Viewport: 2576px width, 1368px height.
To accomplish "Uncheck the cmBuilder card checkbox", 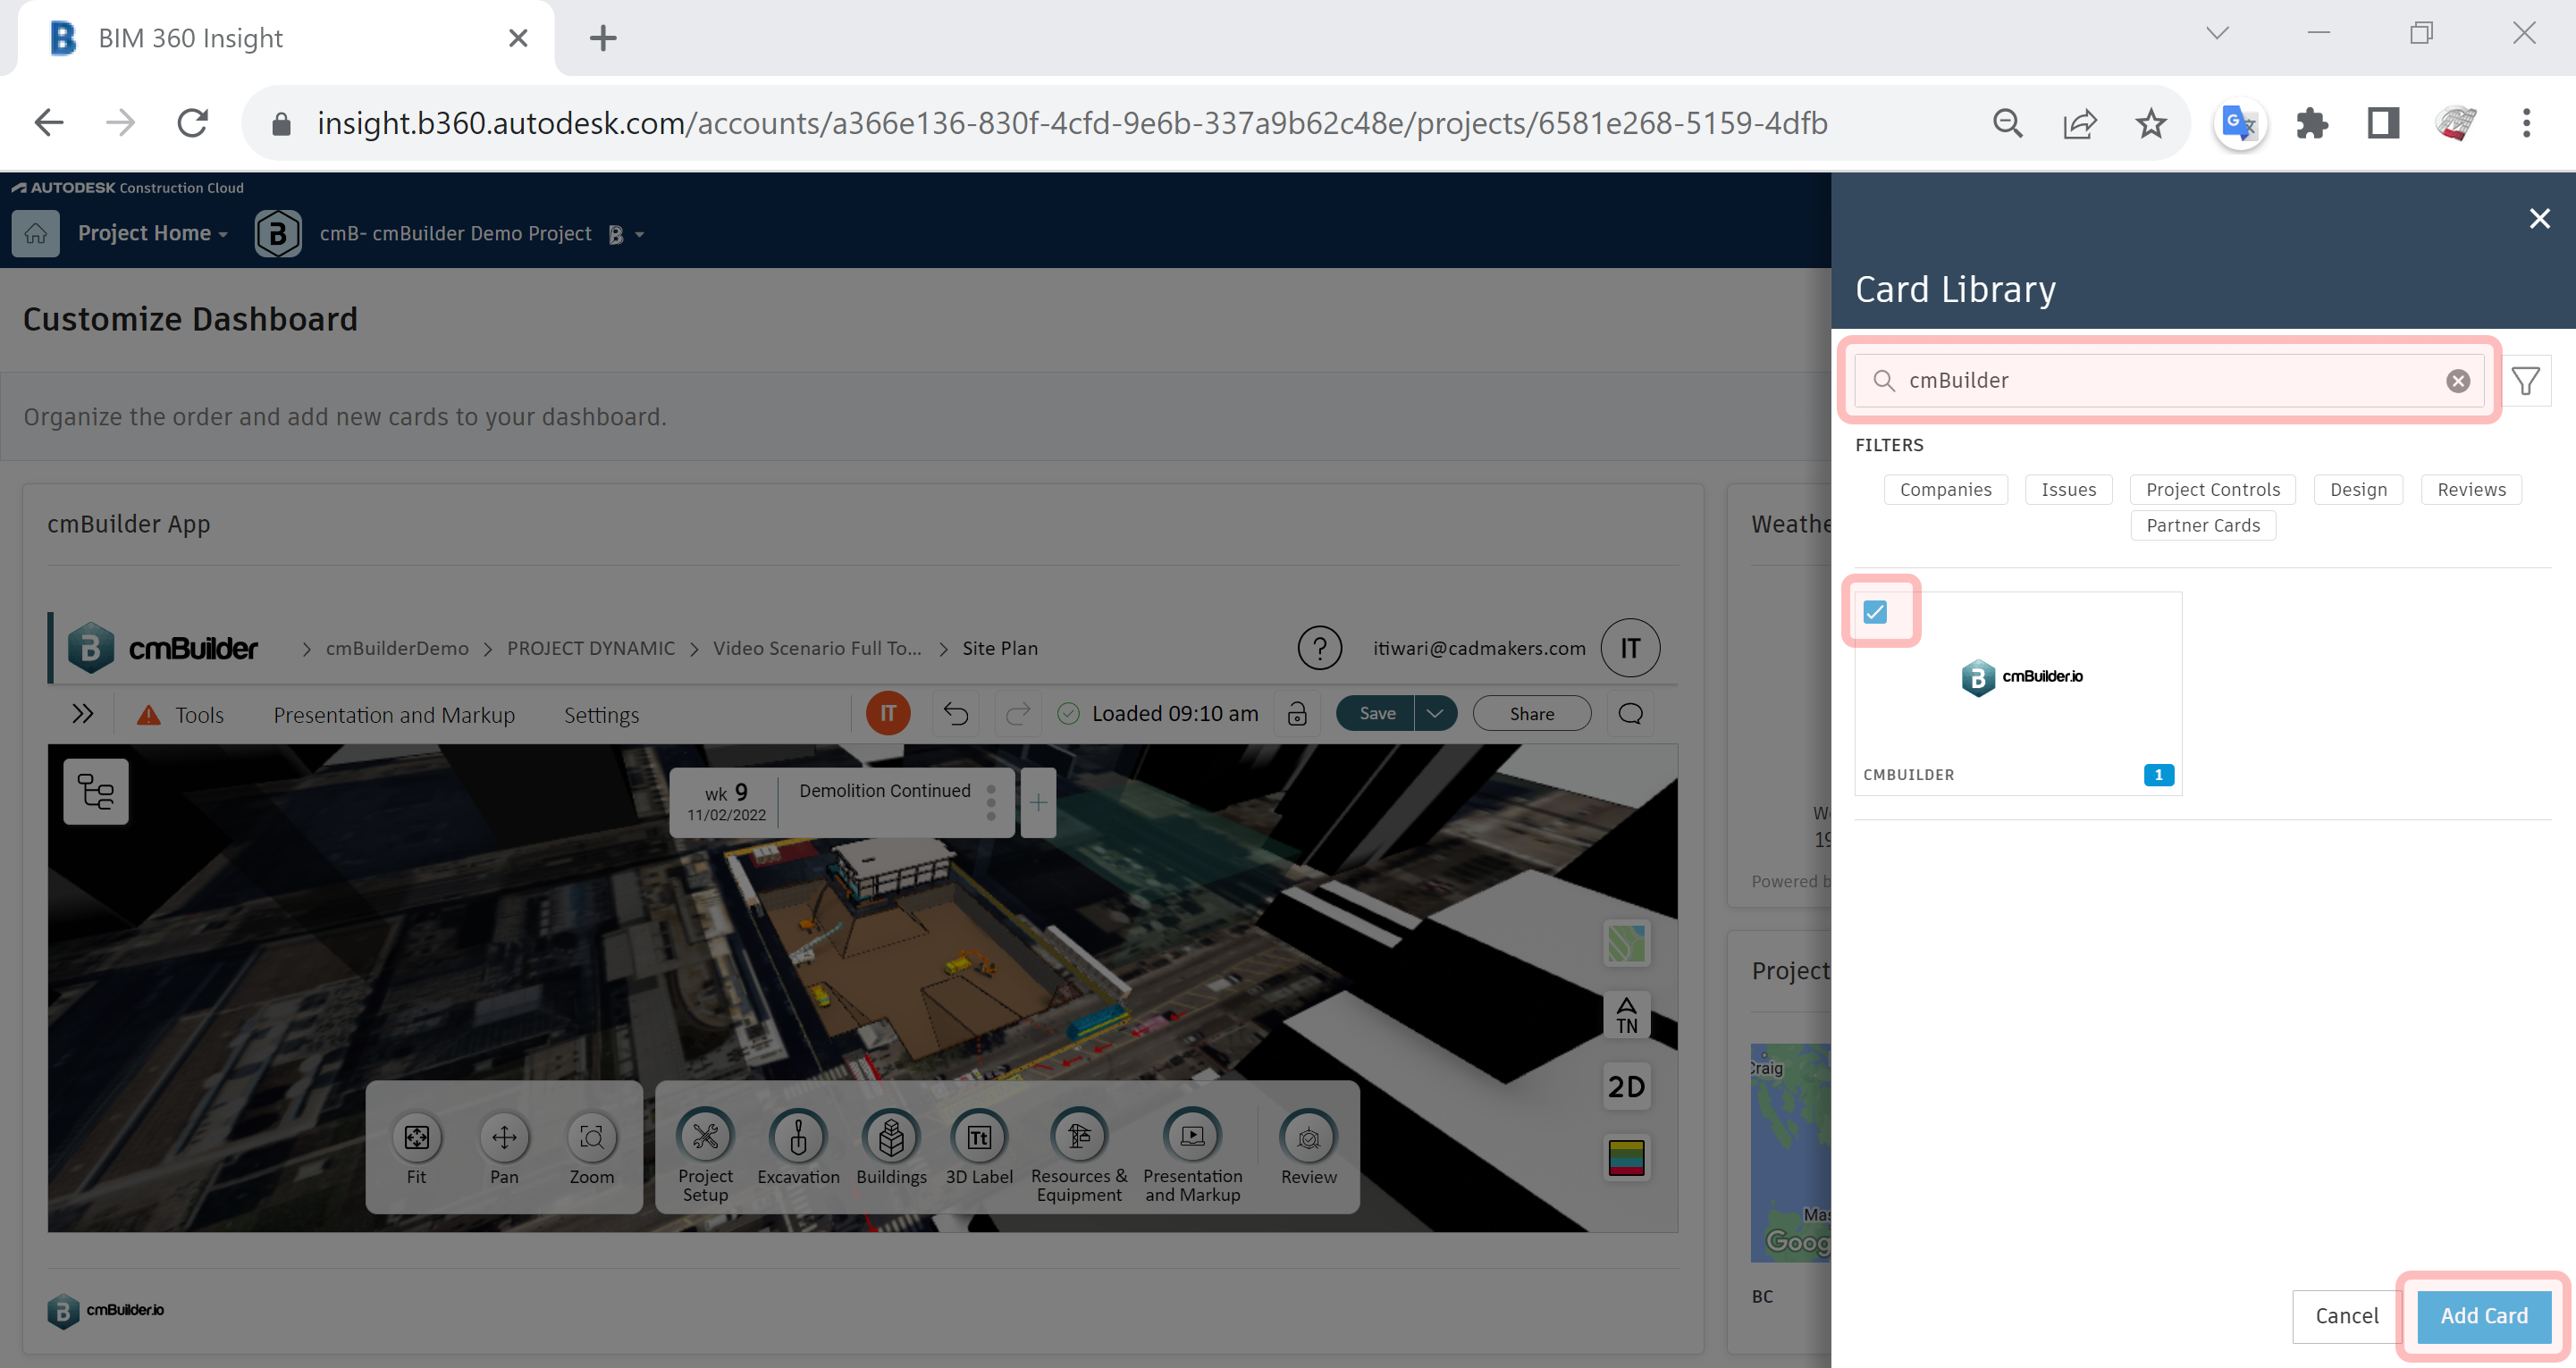I will pos(1875,612).
